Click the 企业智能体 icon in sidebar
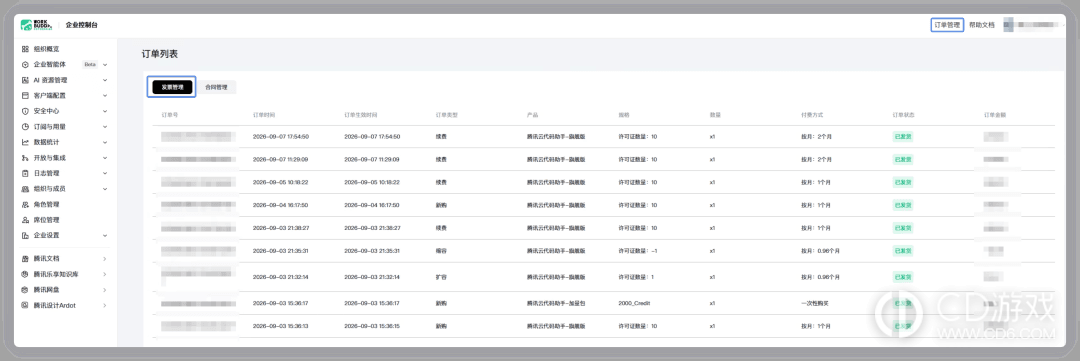1080x361 pixels. coord(25,65)
